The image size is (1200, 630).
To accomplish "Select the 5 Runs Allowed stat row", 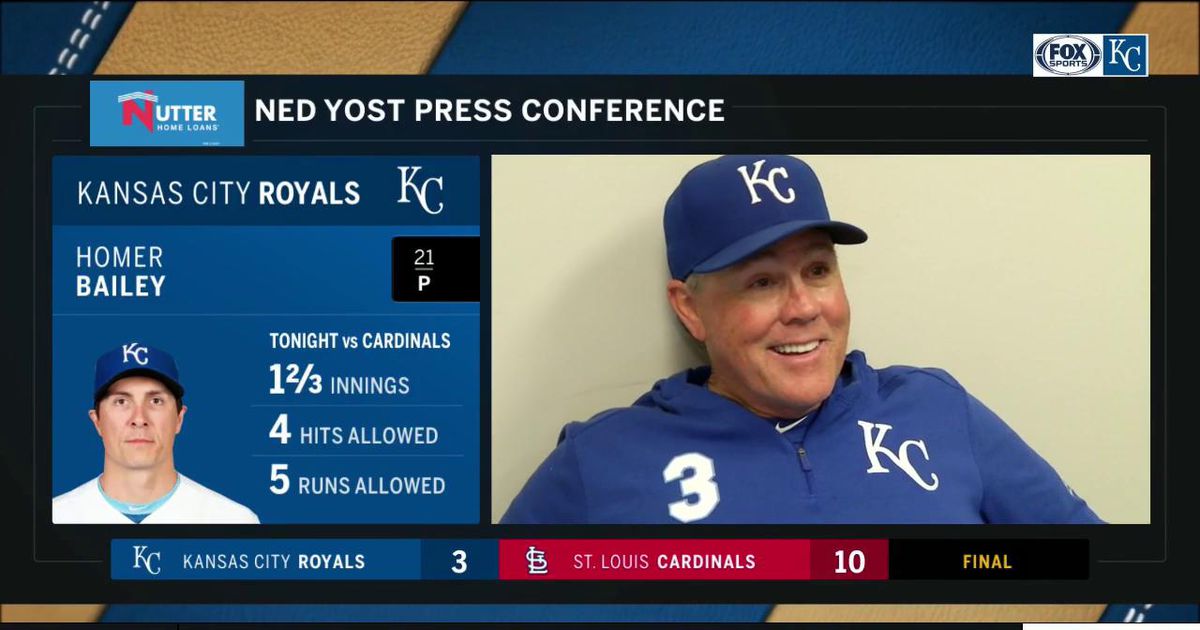I will click(357, 482).
